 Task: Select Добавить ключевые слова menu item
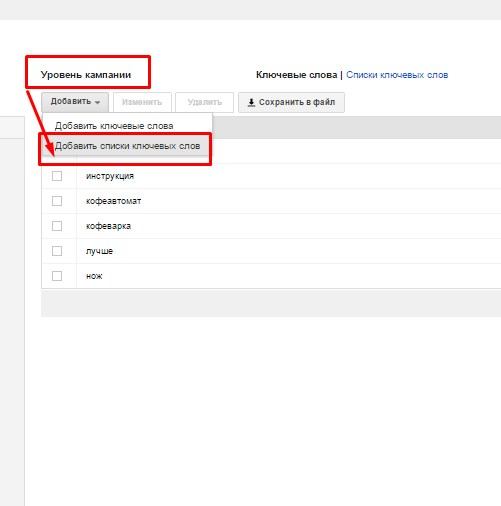click(x=114, y=126)
